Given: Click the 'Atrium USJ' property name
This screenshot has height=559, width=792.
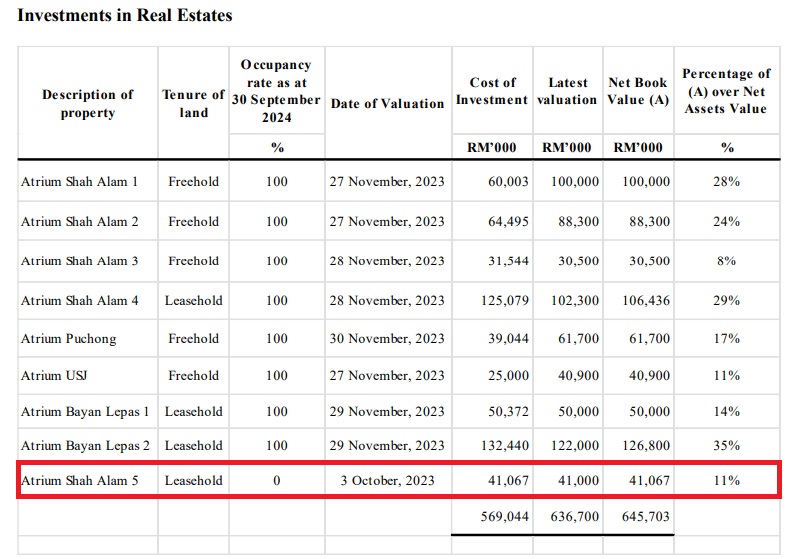Looking at the screenshot, I should (54, 376).
